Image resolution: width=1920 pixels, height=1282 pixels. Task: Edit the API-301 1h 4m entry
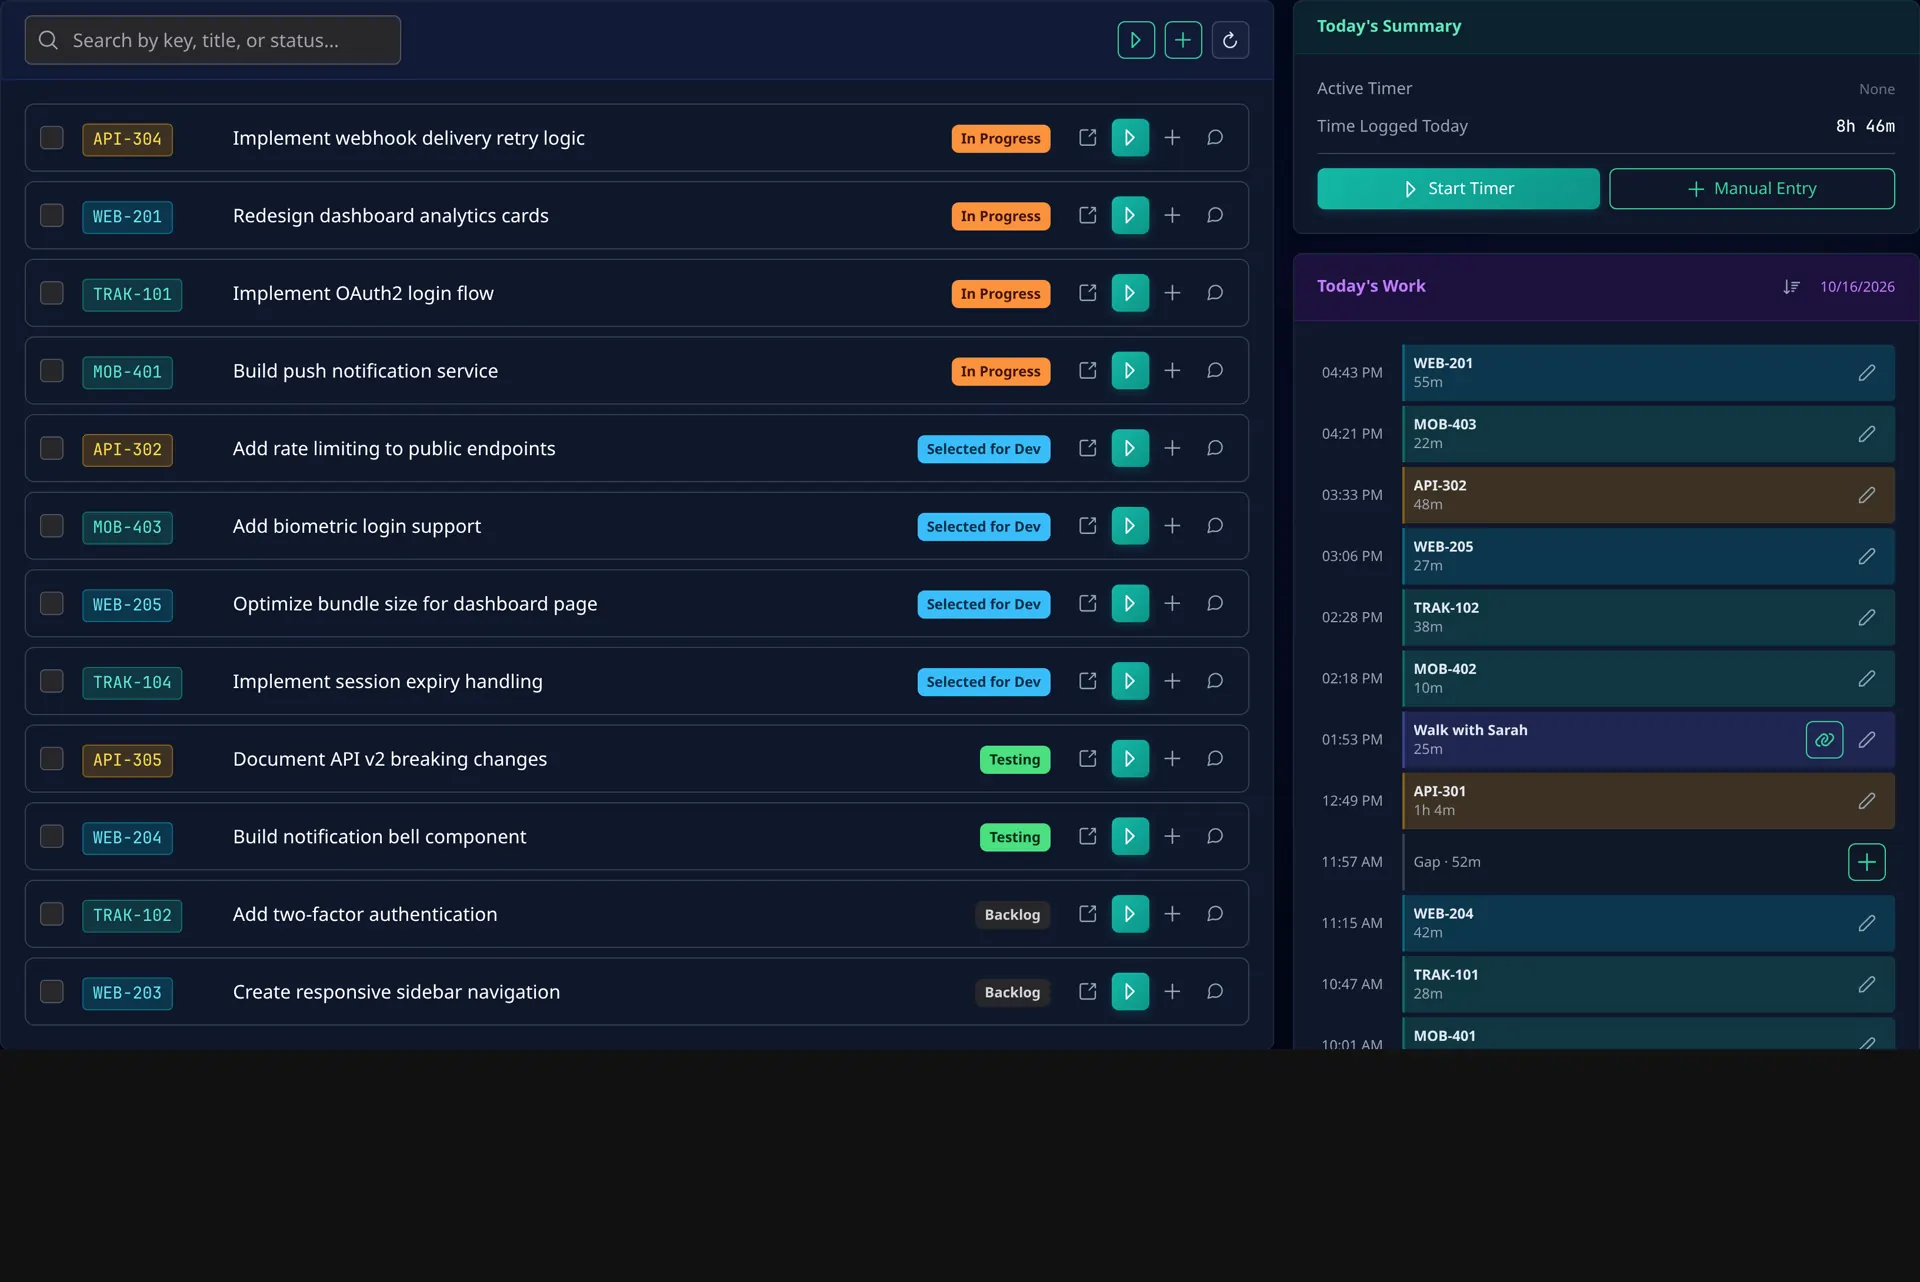point(1867,801)
